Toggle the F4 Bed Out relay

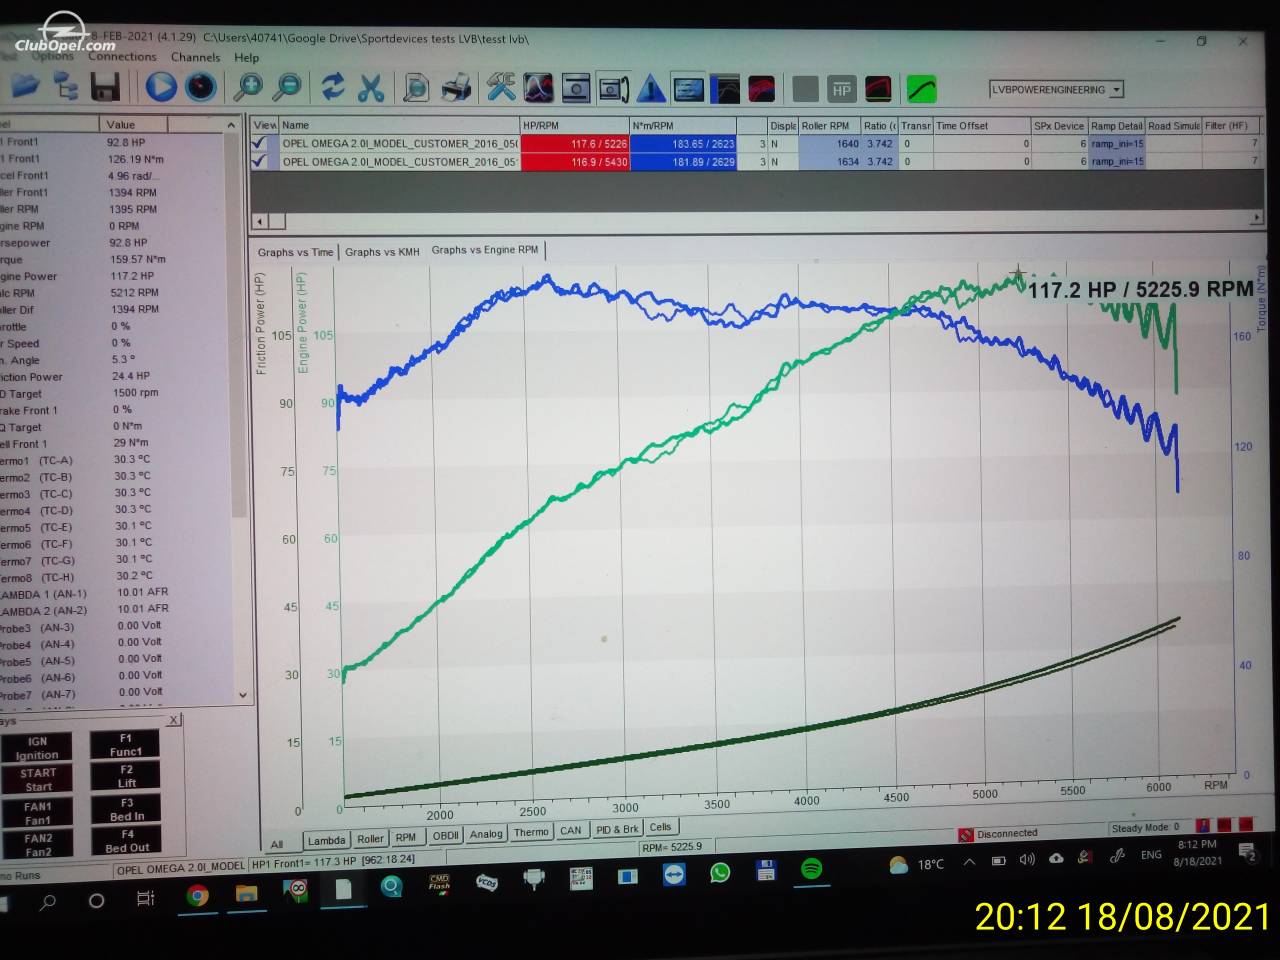[127, 840]
